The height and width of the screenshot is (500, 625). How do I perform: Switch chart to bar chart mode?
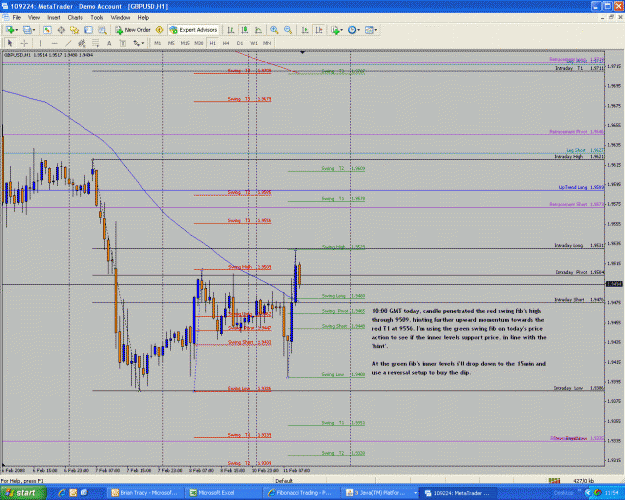pyautogui.click(x=230, y=30)
